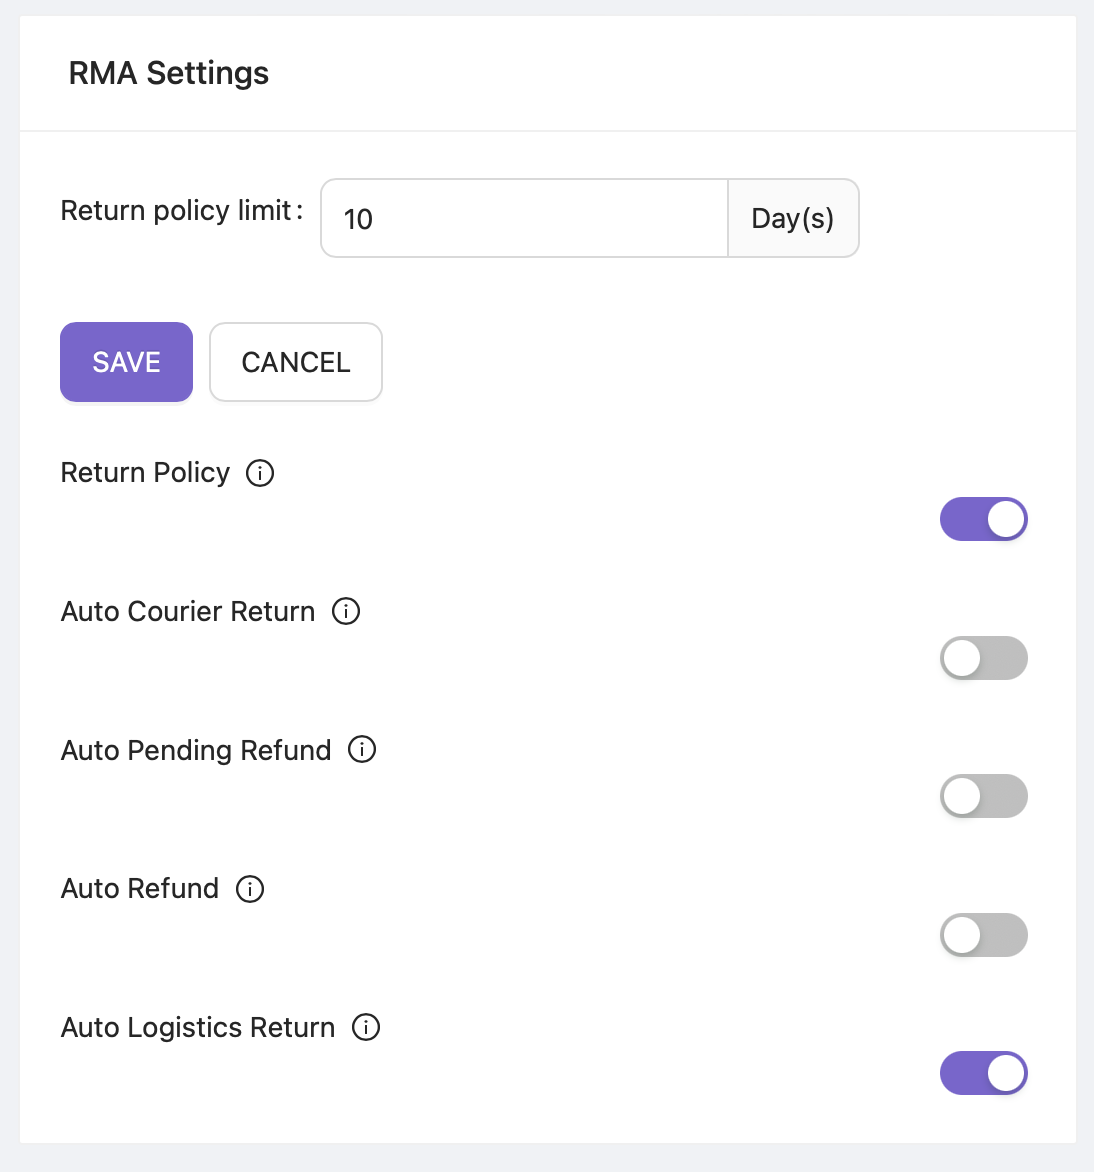Select the Return Policy setting label text
The width and height of the screenshot is (1094, 1172).
pyautogui.click(x=146, y=473)
